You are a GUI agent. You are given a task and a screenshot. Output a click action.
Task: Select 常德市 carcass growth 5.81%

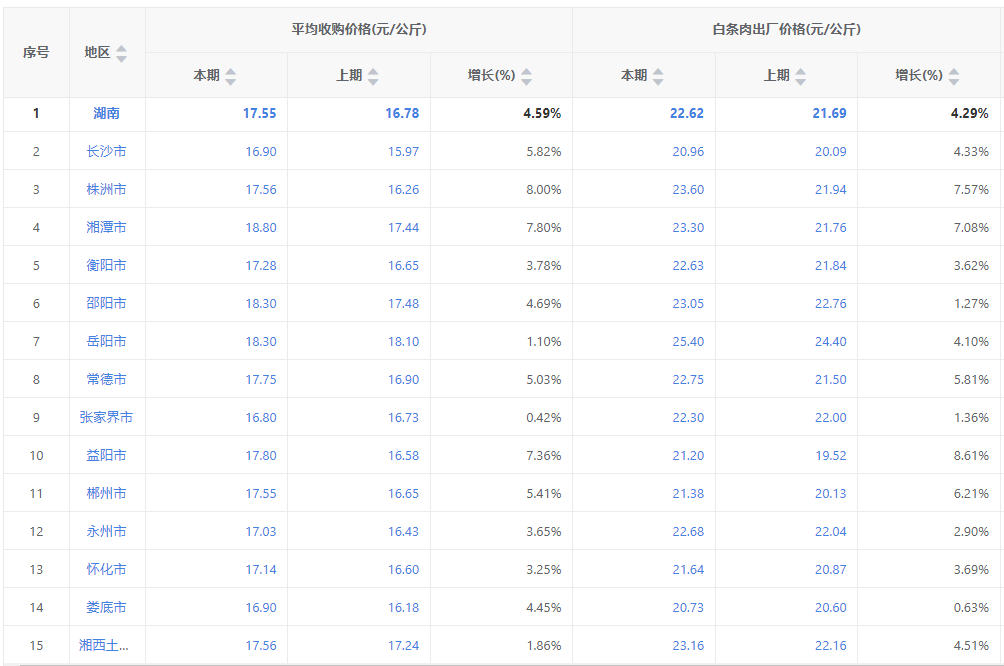pyautogui.click(x=971, y=380)
